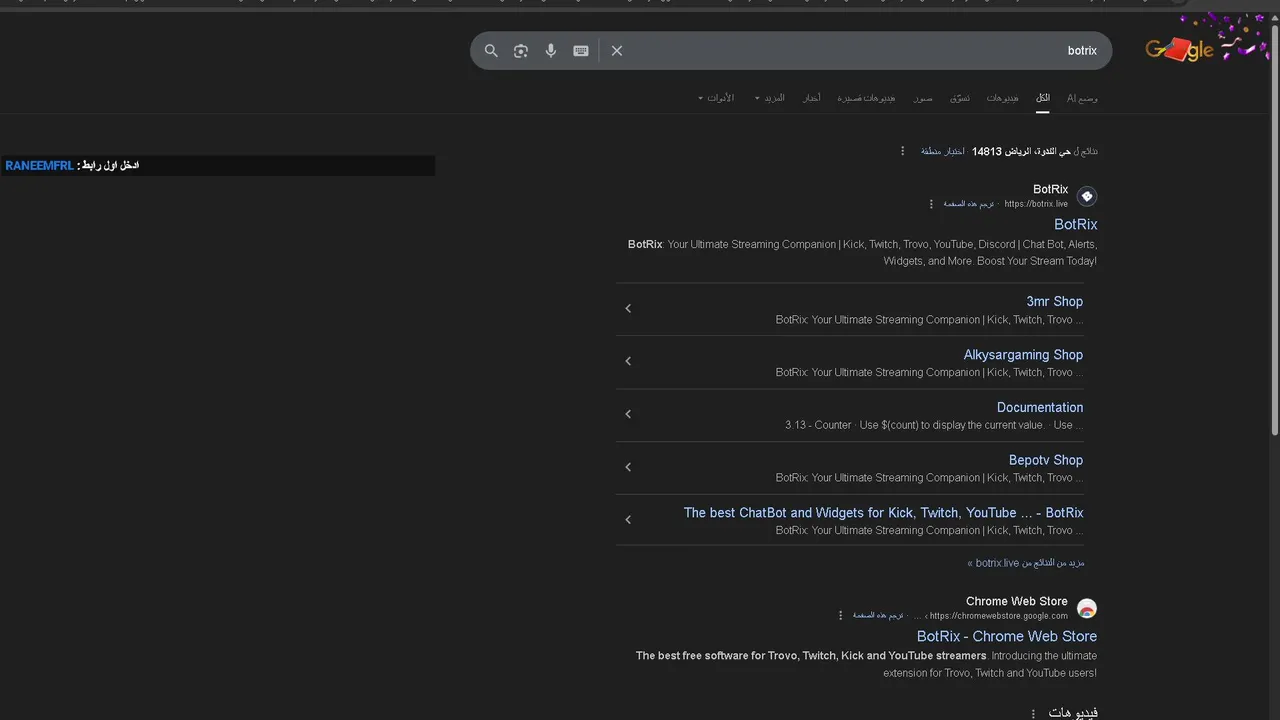Click the Chrome Web Store favicon
Viewport: 1280px width, 720px height.
1087,608
